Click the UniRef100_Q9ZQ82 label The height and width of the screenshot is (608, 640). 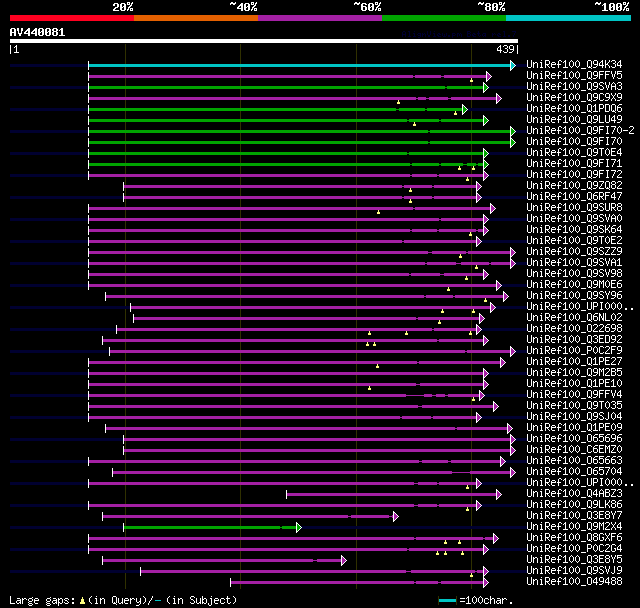pyautogui.click(x=574, y=185)
